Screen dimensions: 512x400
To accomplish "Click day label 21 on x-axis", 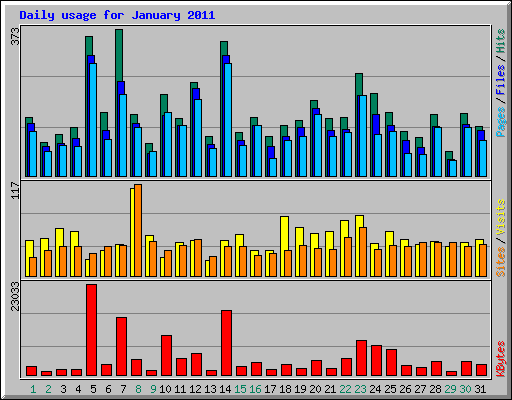I will (x=330, y=389).
